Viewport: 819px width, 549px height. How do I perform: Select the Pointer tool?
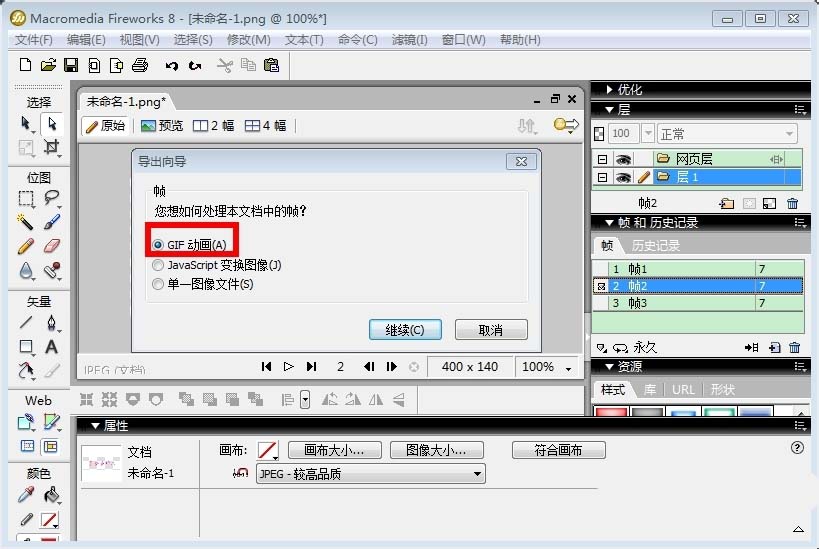point(26,124)
